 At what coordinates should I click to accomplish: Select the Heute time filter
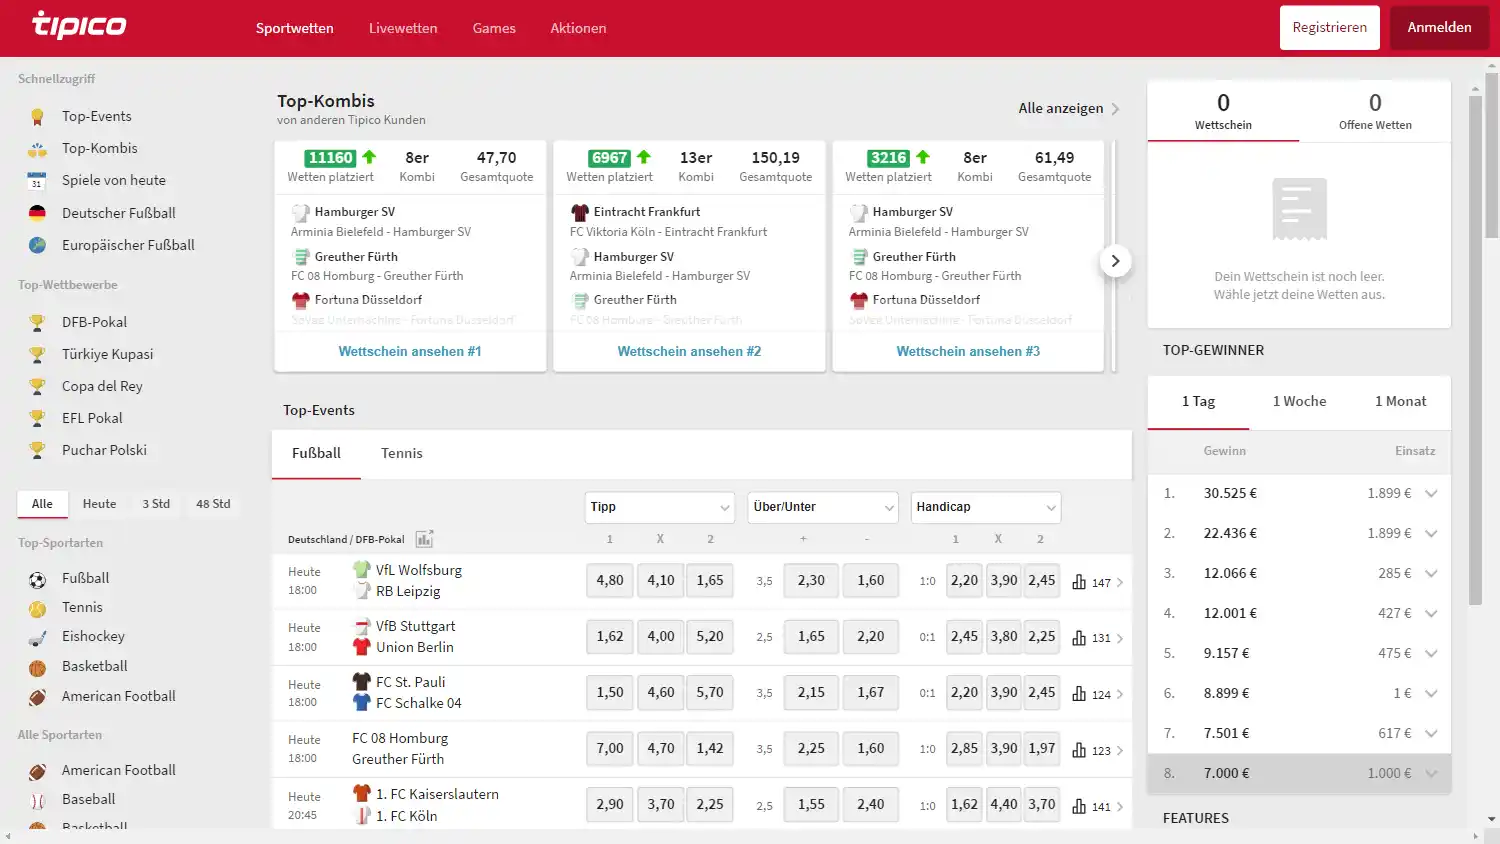[99, 504]
